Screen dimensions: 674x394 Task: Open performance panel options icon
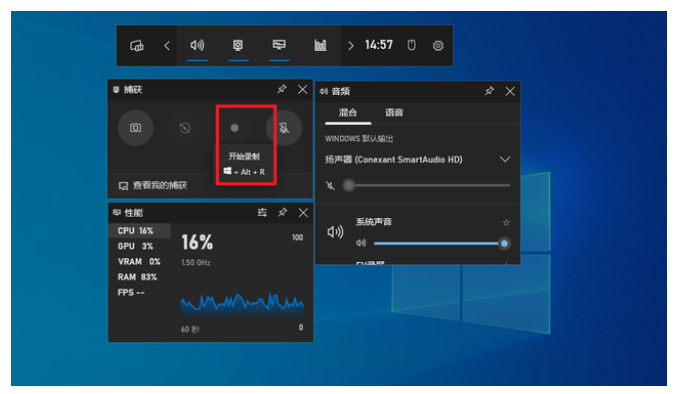(x=262, y=212)
